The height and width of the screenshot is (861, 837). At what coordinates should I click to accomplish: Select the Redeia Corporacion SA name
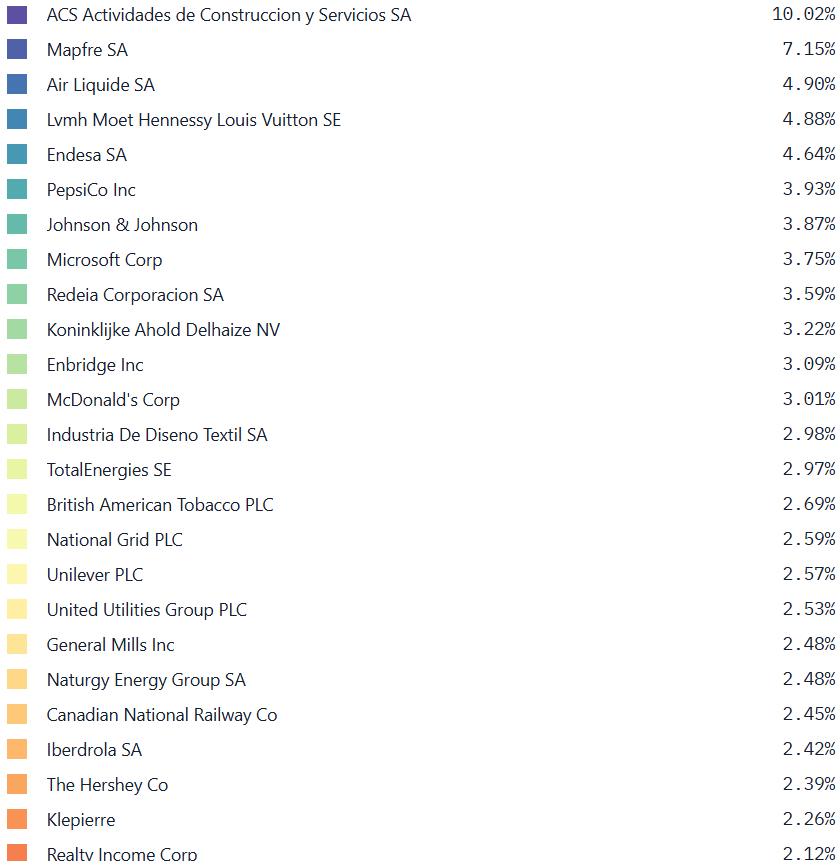(x=135, y=295)
